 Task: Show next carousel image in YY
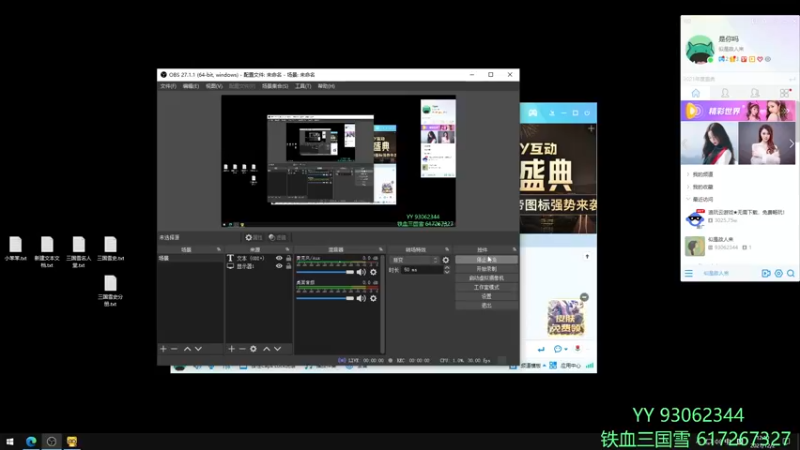pos(791,143)
